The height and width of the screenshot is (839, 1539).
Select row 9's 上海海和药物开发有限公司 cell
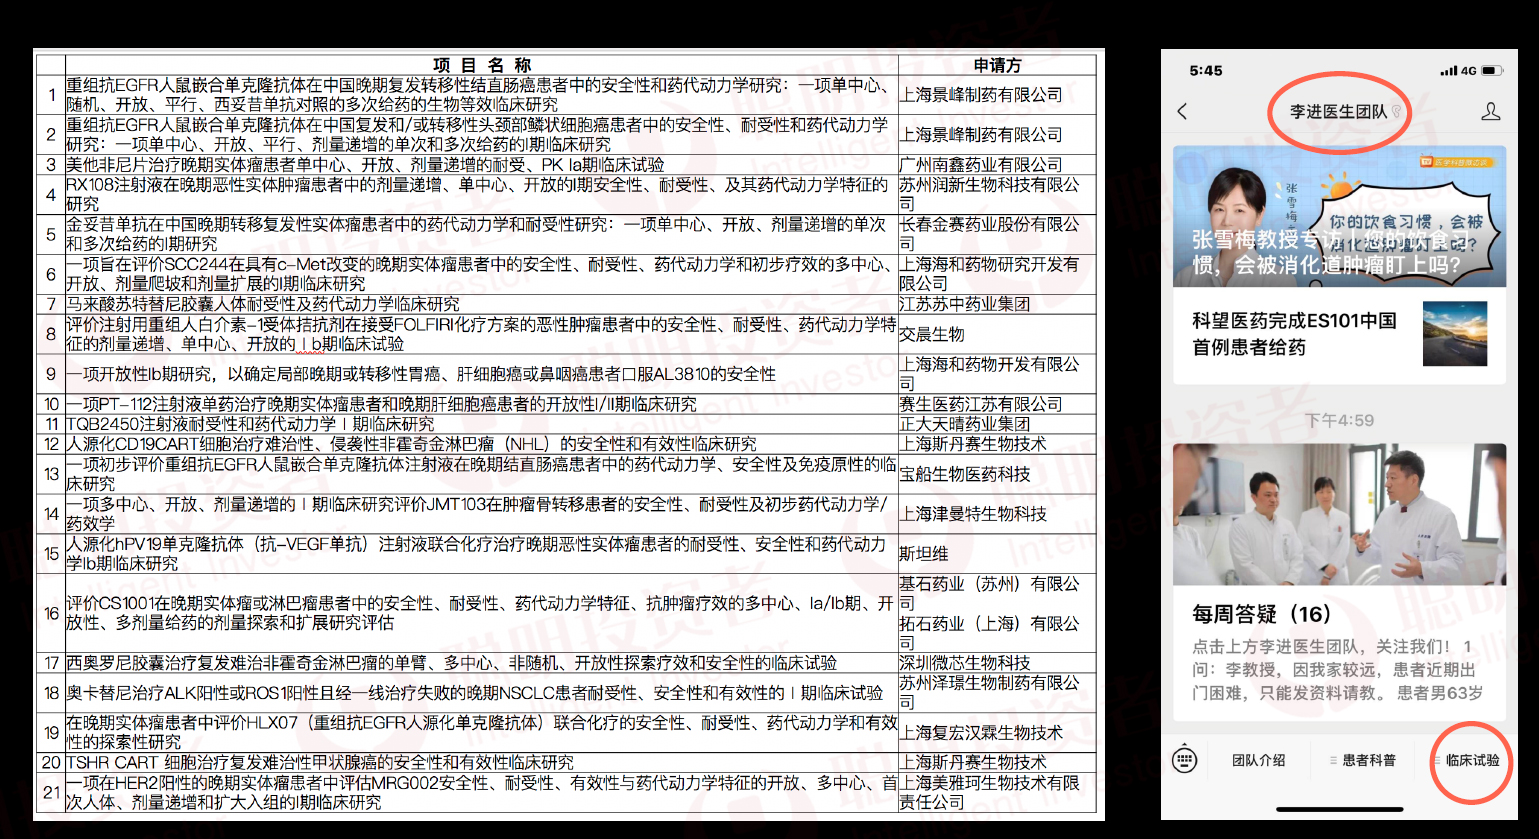click(997, 374)
